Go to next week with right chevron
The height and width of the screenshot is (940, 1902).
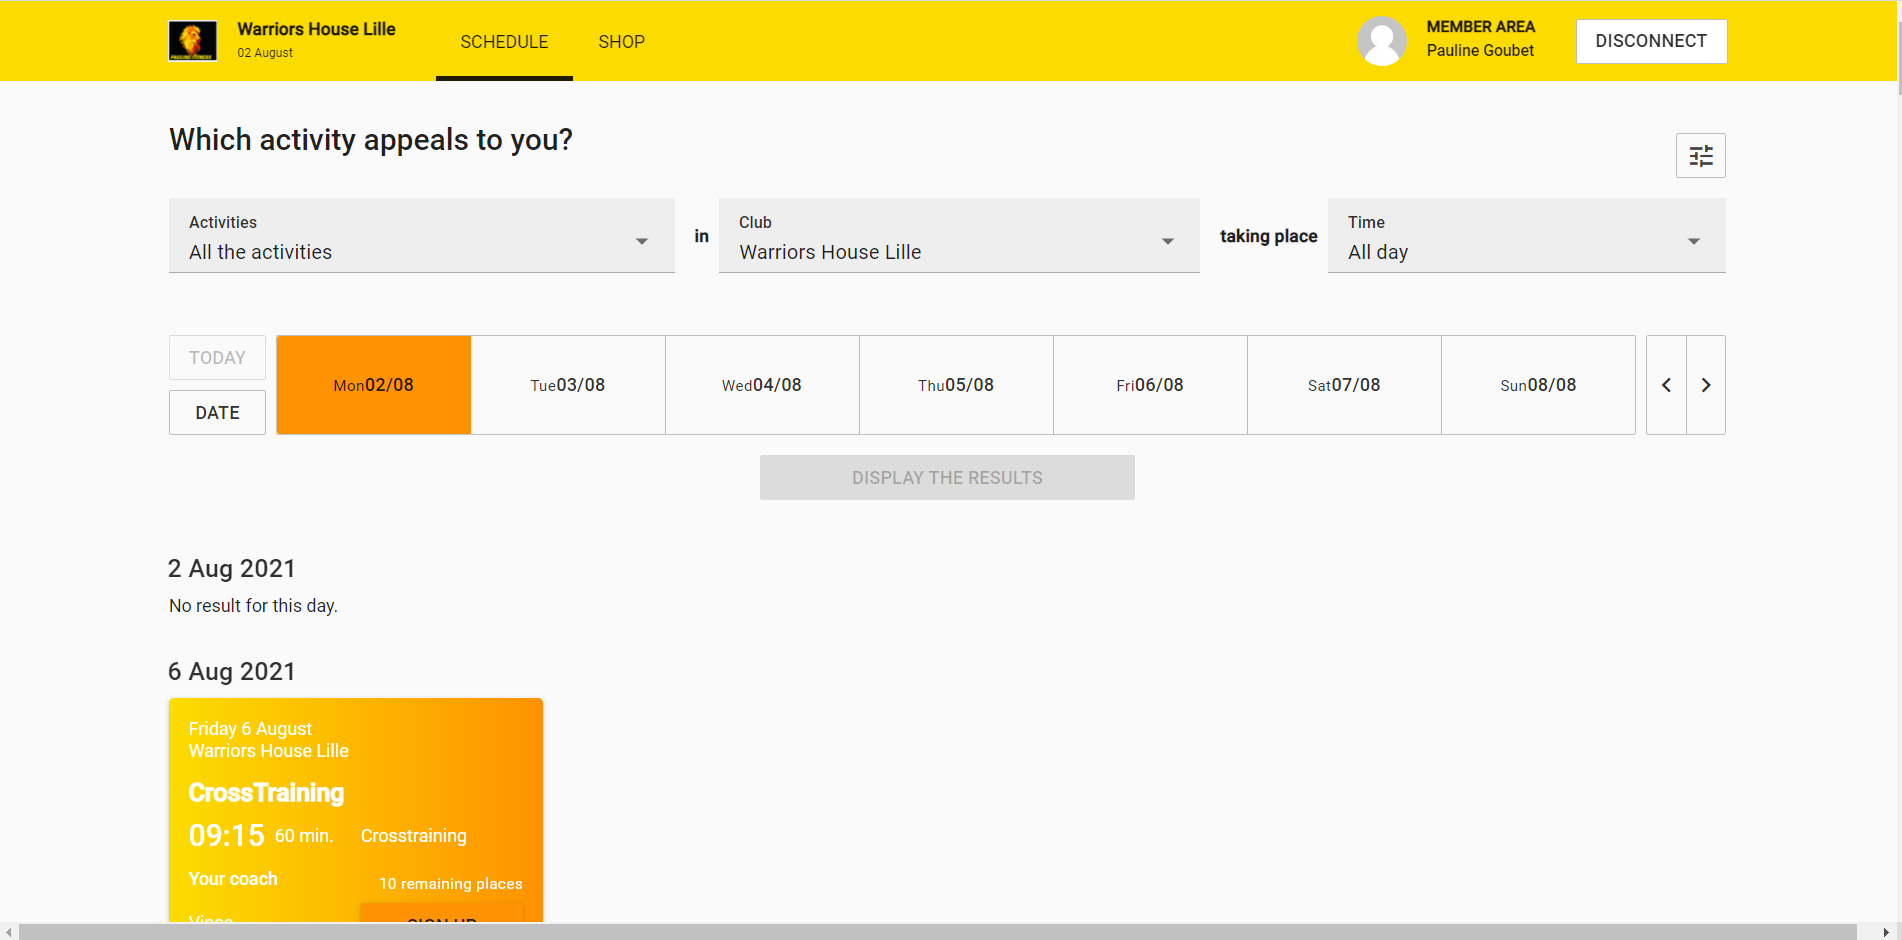point(1706,385)
